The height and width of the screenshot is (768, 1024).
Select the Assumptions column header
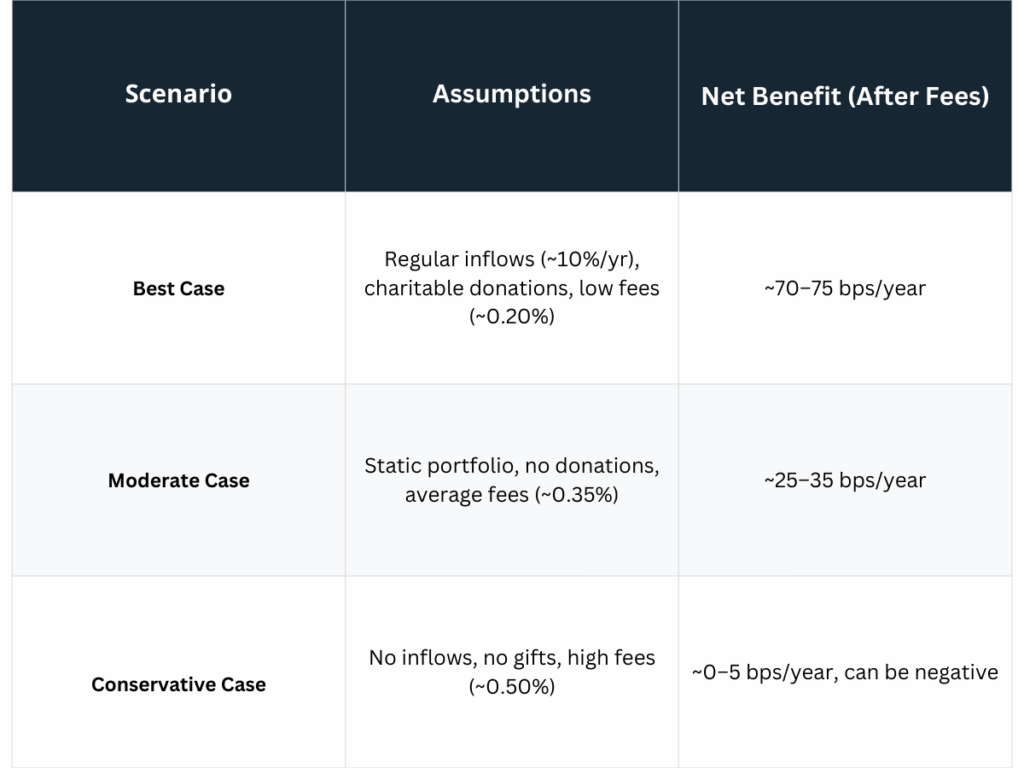coord(511,94)
